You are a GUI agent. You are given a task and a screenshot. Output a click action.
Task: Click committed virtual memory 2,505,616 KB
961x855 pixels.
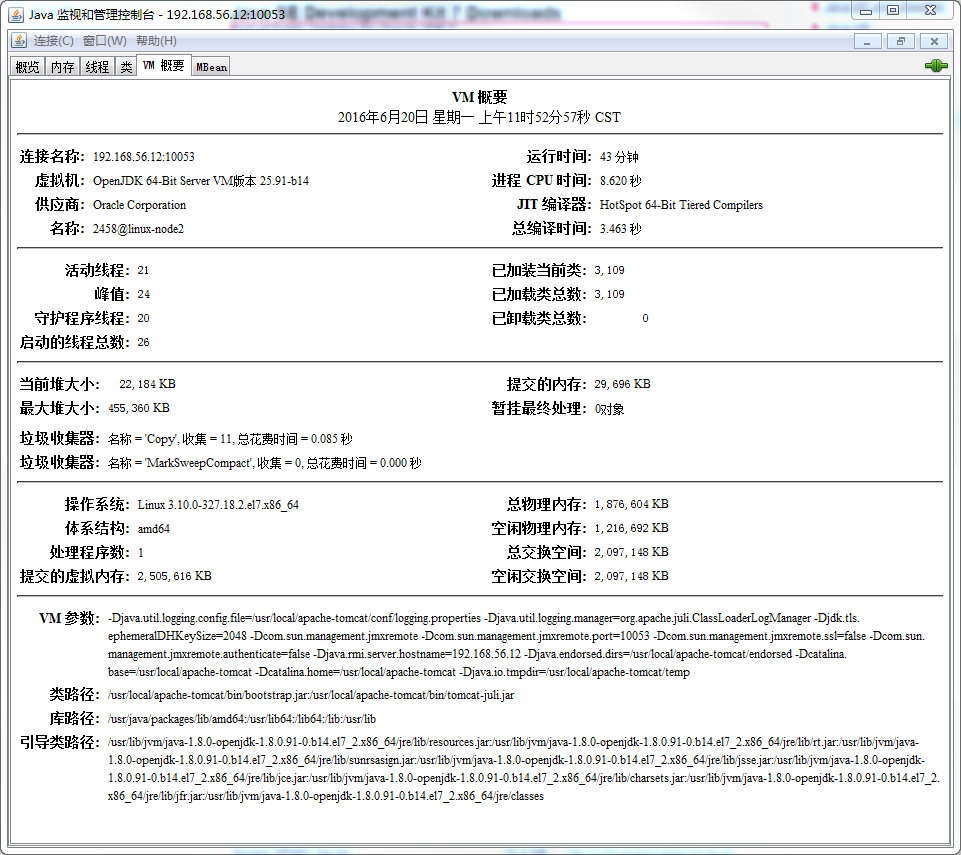(174, 576)
